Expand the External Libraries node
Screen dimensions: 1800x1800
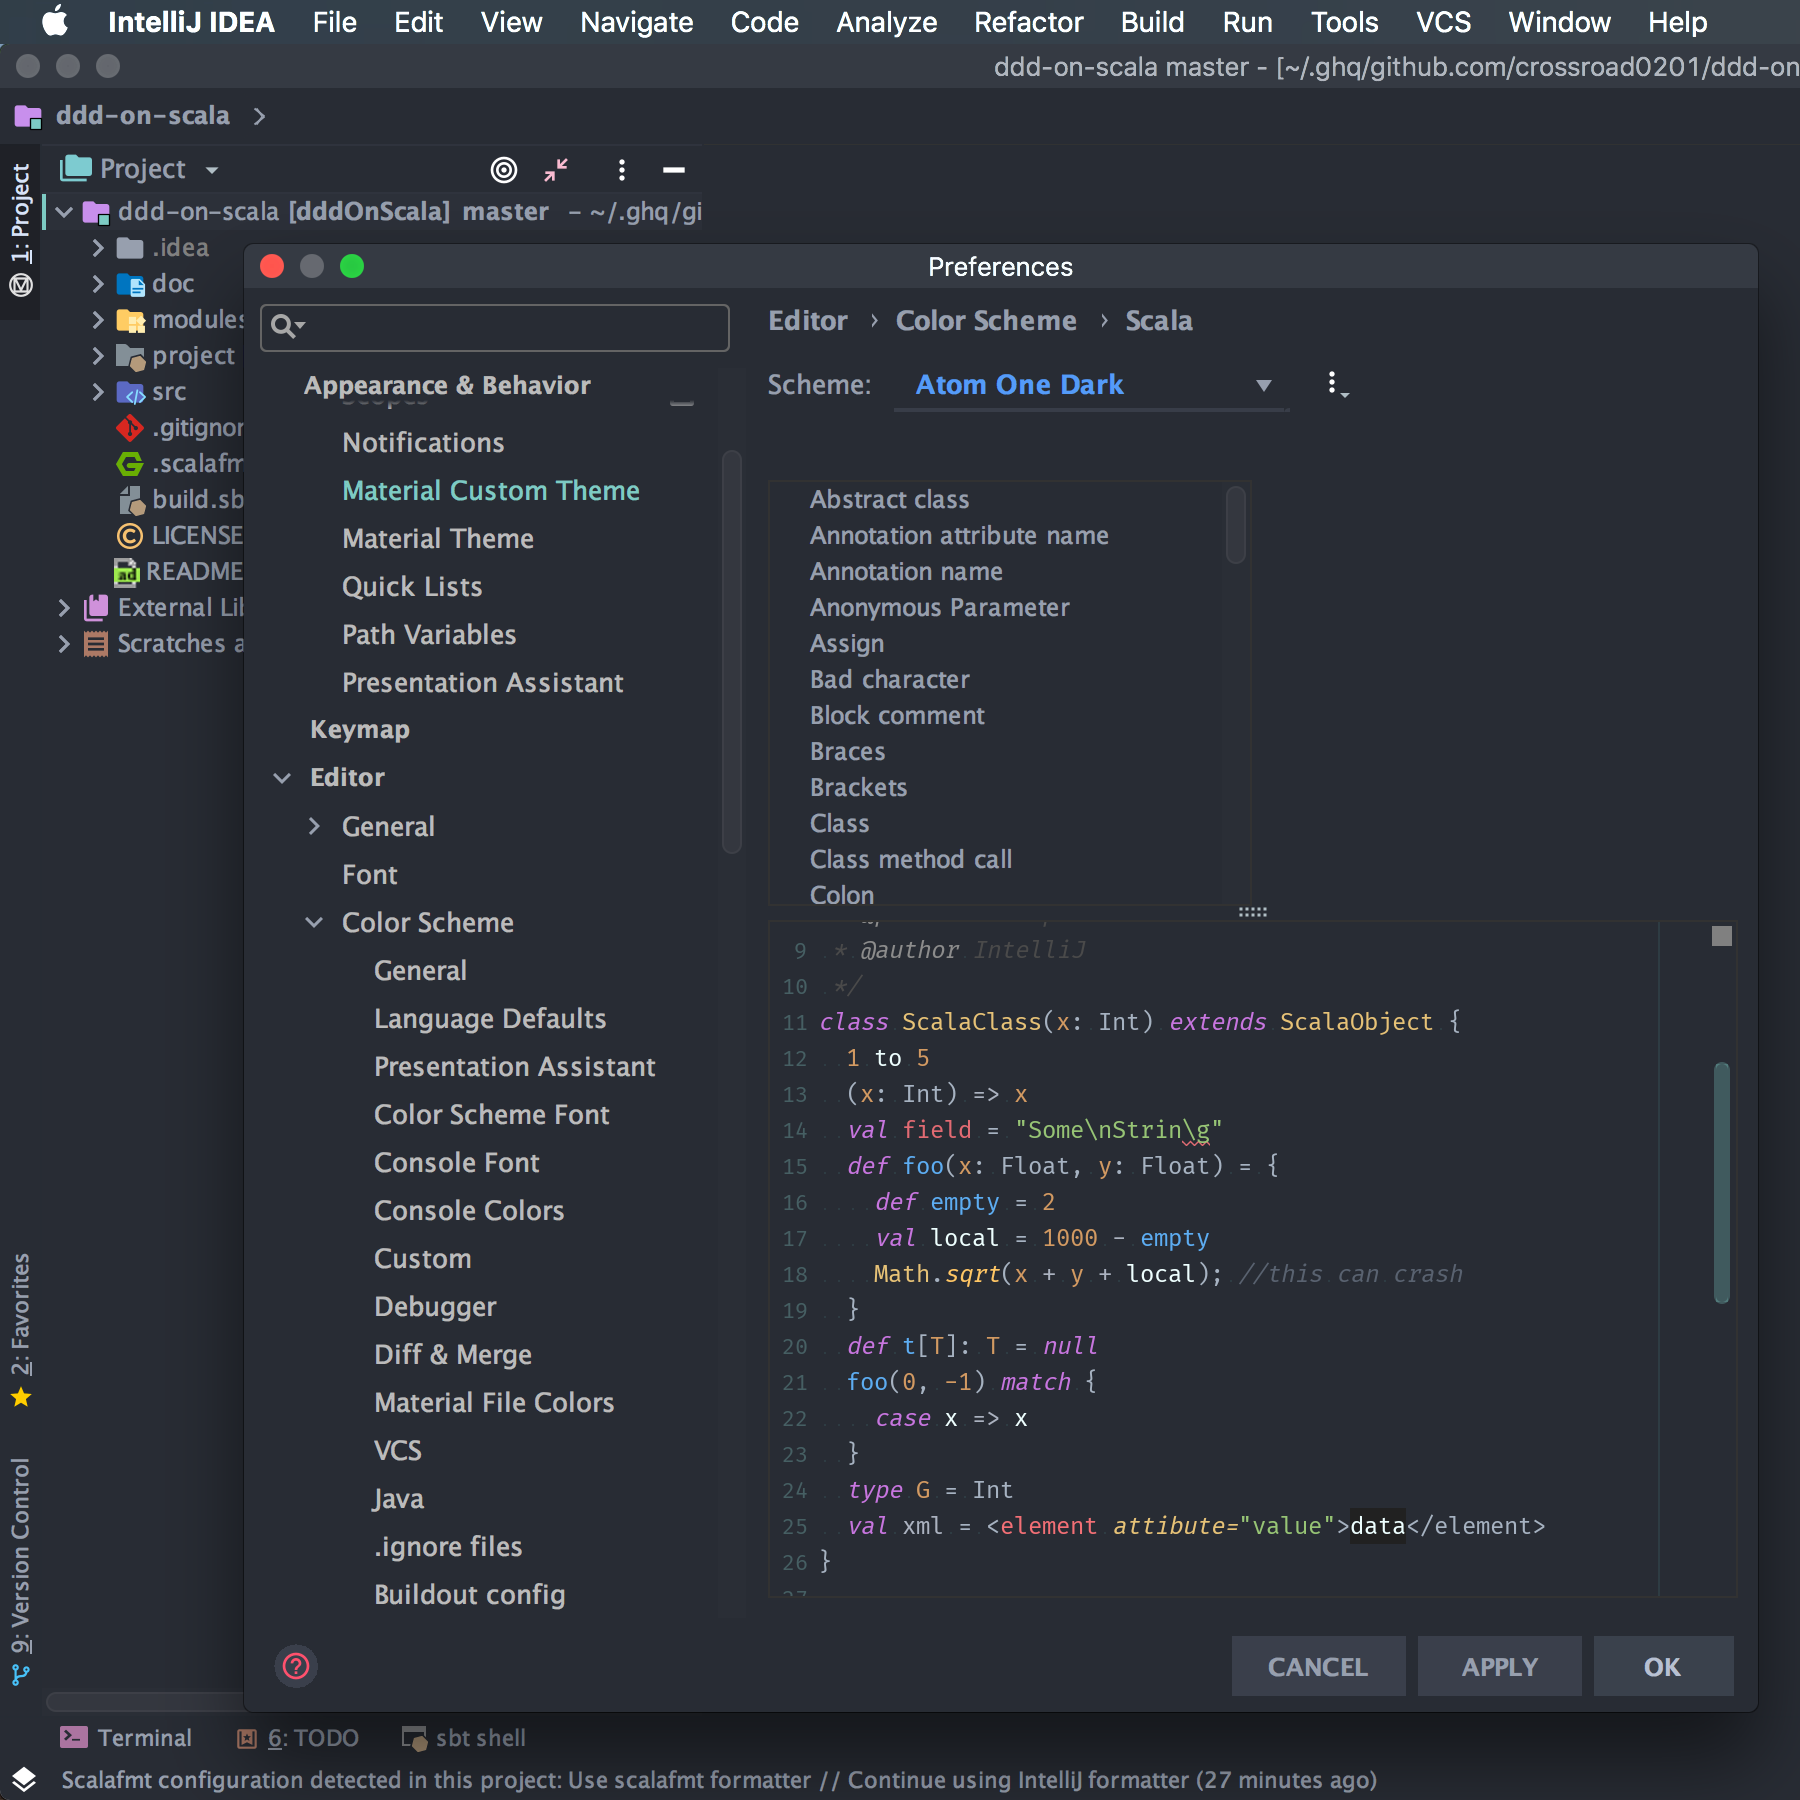[x=63, y=607]
